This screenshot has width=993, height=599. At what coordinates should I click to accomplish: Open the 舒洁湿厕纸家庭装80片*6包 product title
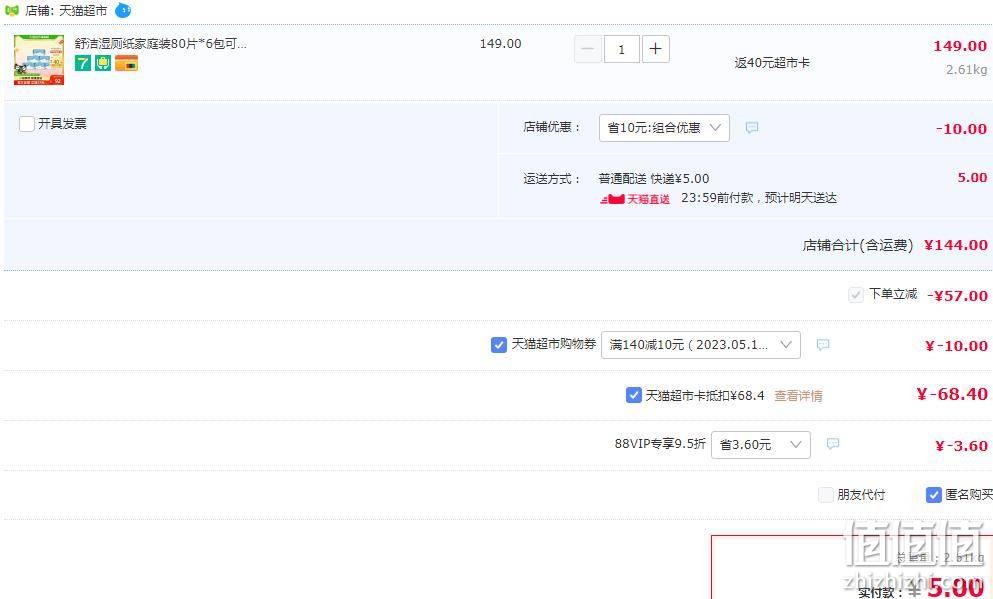(160, 44)
